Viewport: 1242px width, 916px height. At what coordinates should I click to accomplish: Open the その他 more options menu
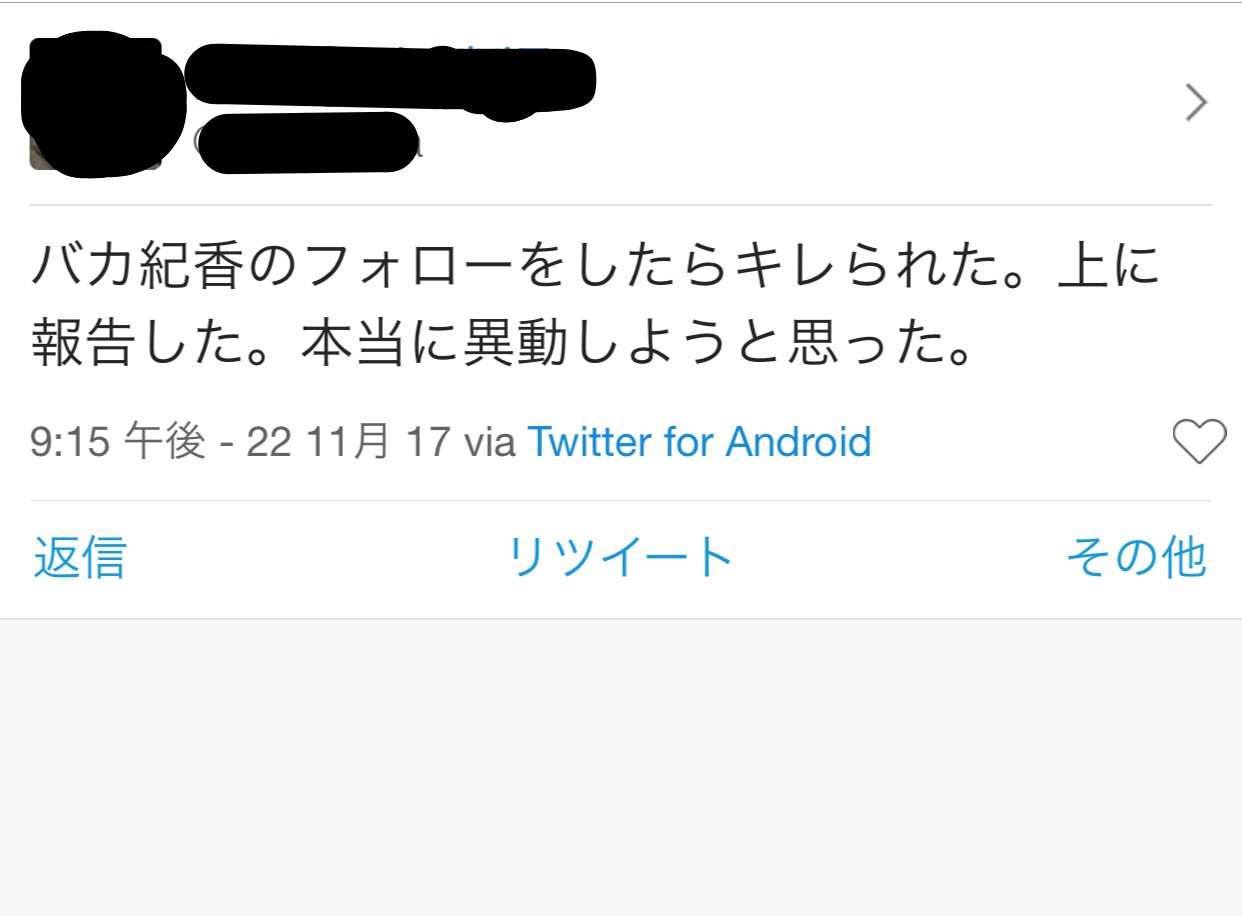[1136, 558]
